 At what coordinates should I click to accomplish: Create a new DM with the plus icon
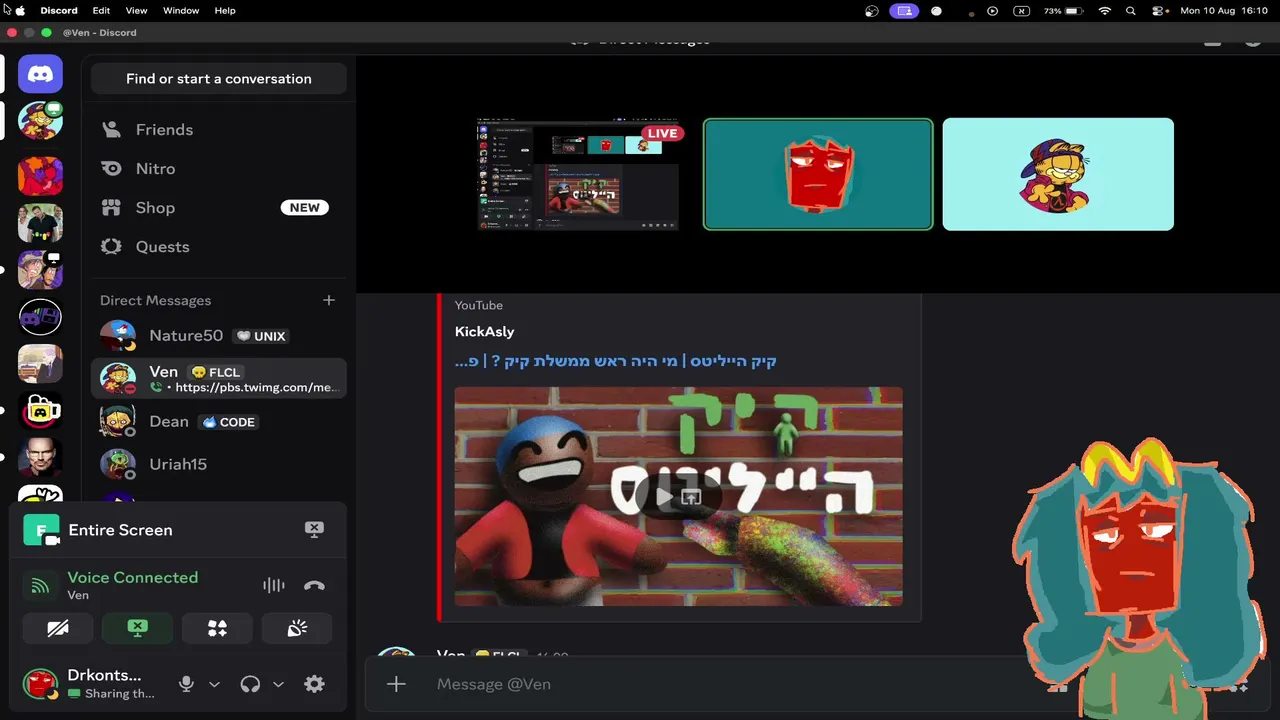(x=329, y=300)
